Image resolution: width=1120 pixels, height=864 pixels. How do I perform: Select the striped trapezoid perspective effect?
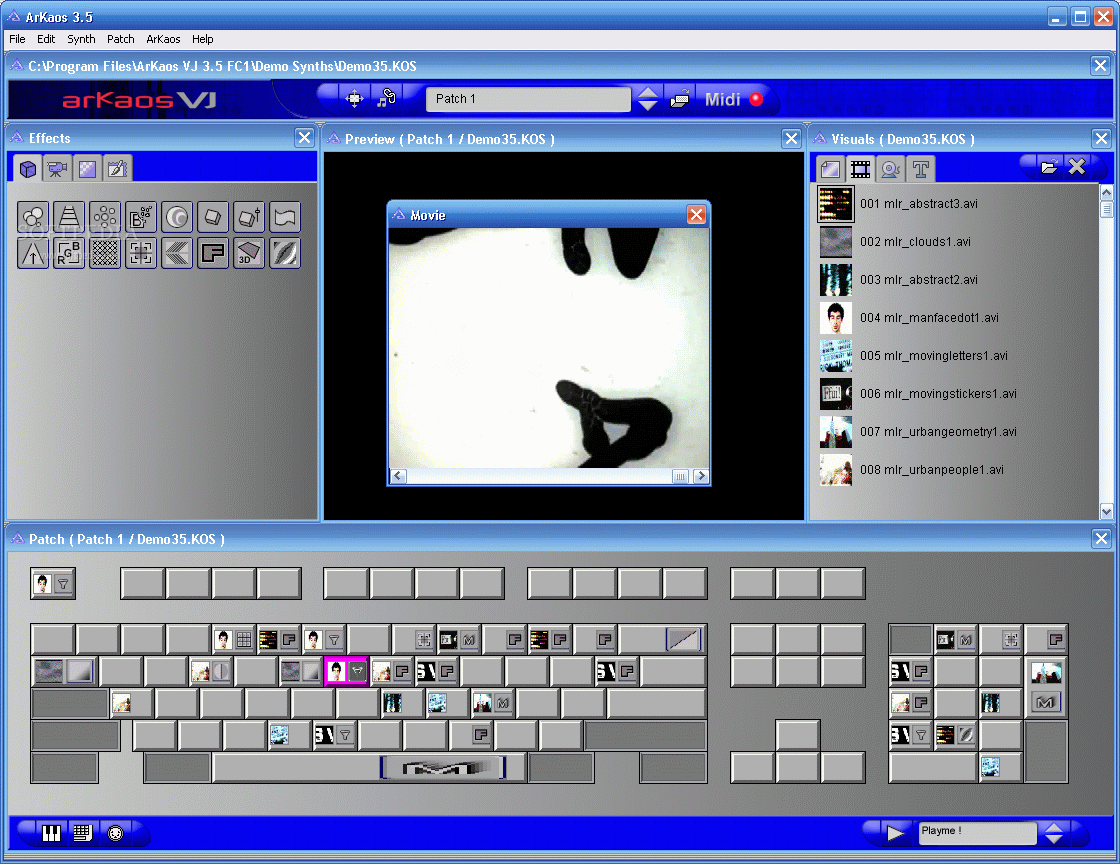pyautogui.click(x=69, y=217)
